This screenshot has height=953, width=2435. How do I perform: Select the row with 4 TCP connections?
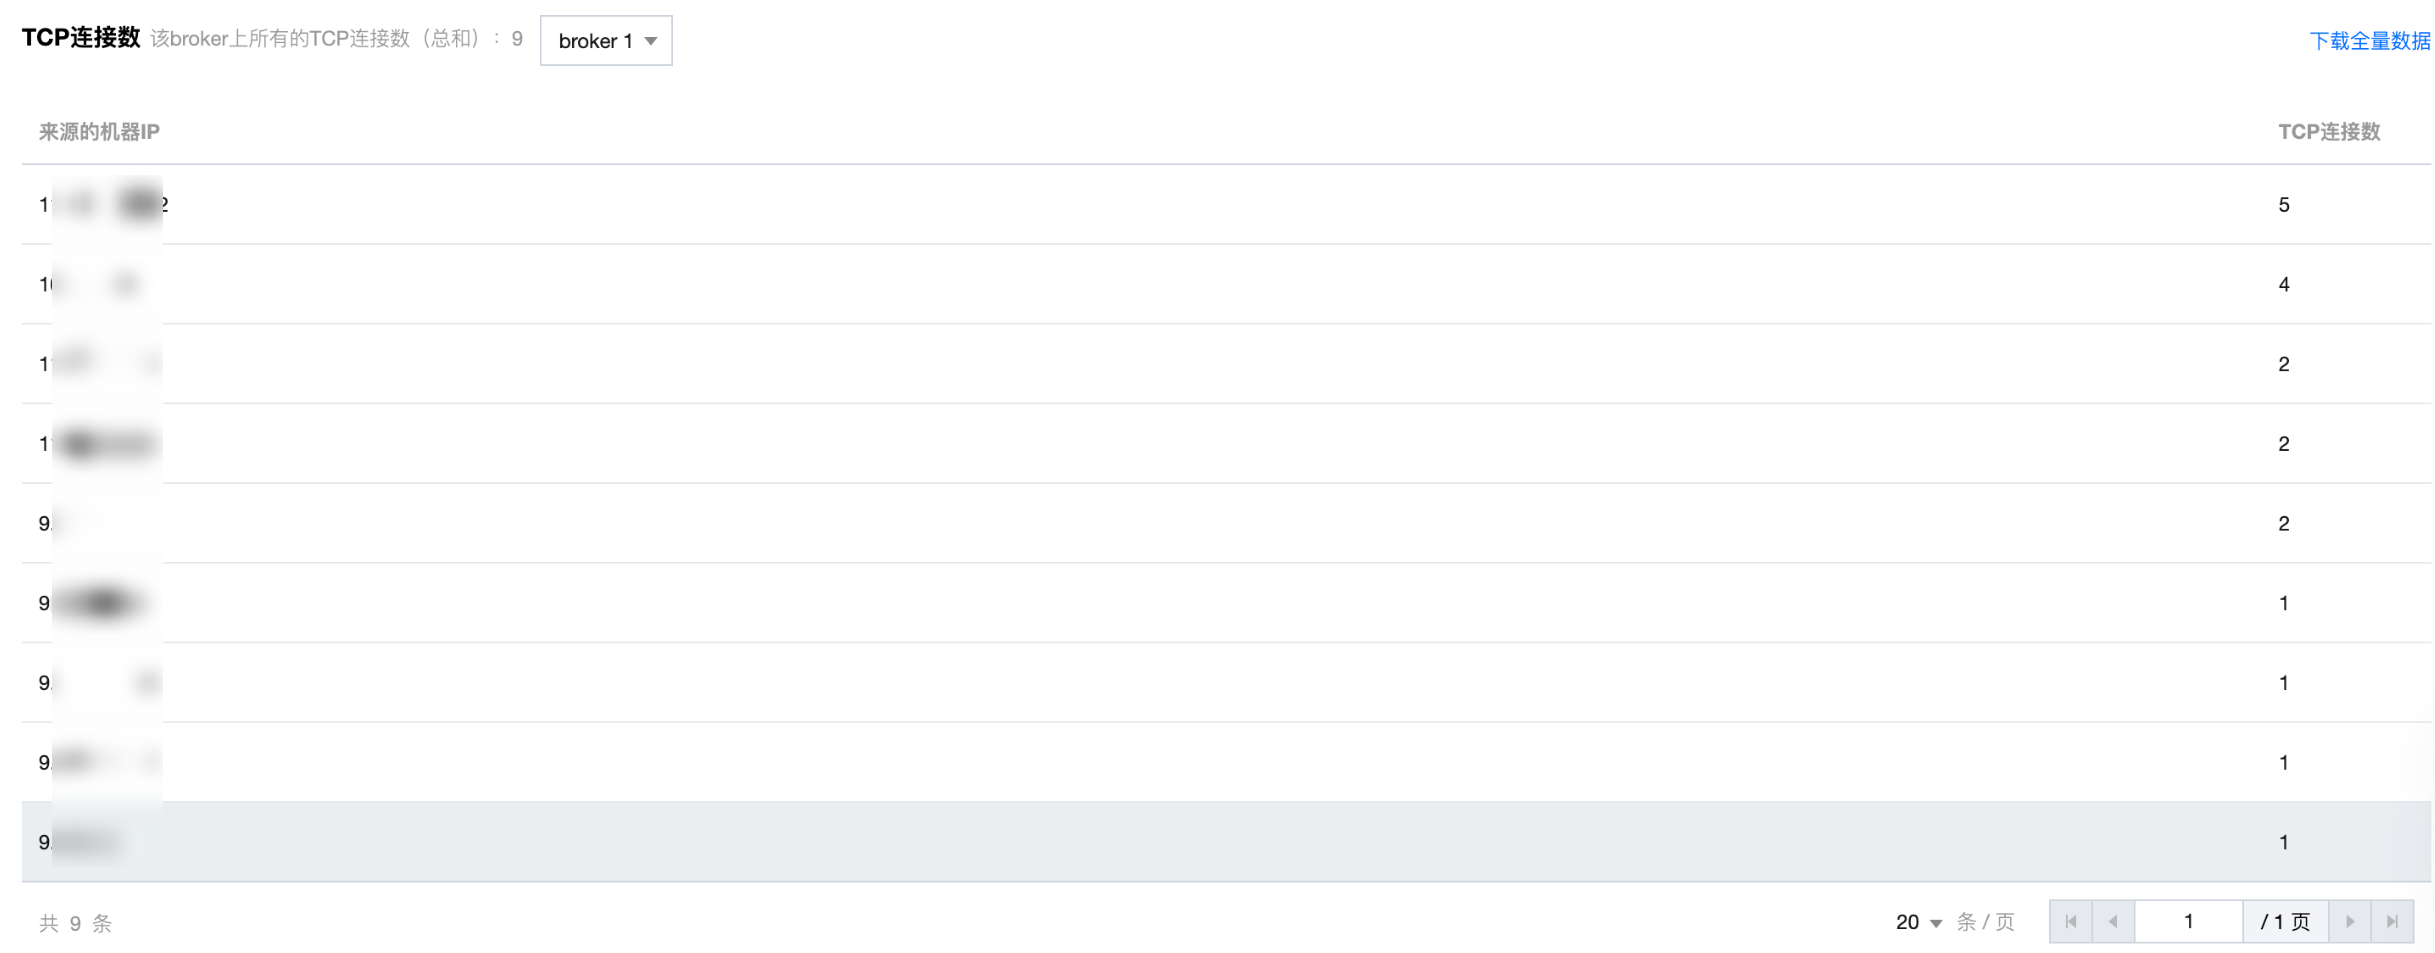click(1200, 284)
